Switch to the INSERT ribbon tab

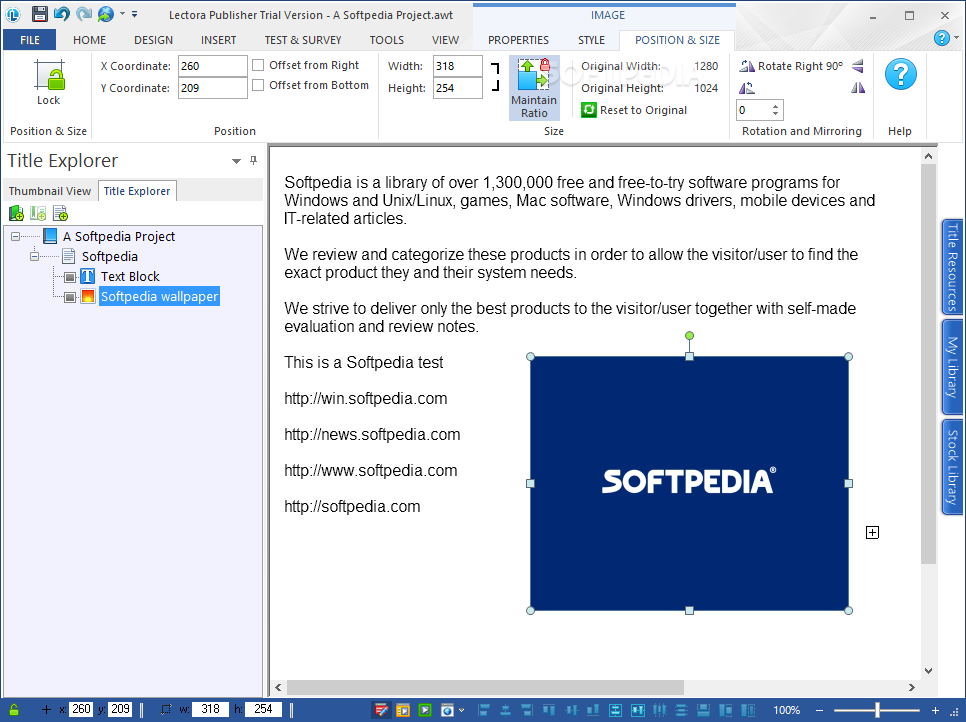[x=218, y=40]
